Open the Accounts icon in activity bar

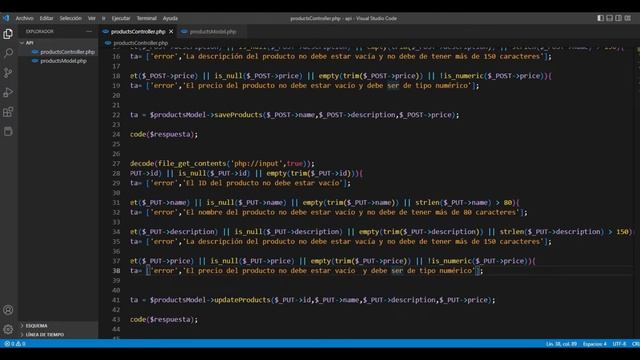8,310
